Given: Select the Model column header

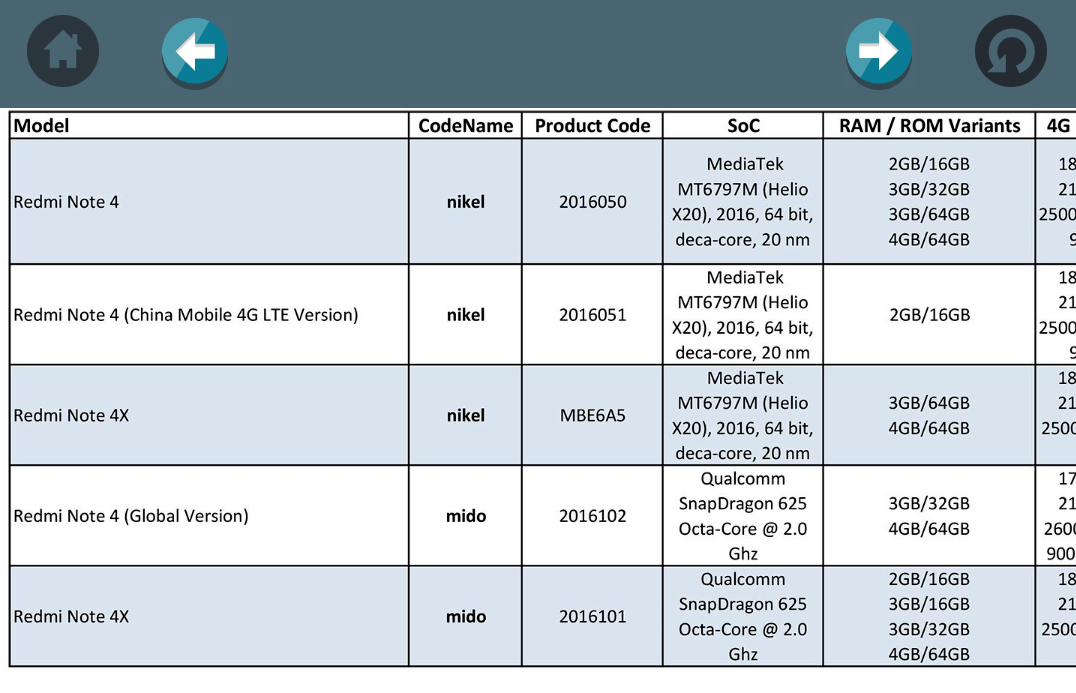Looking at the screenshot, I should coord(42,125).
